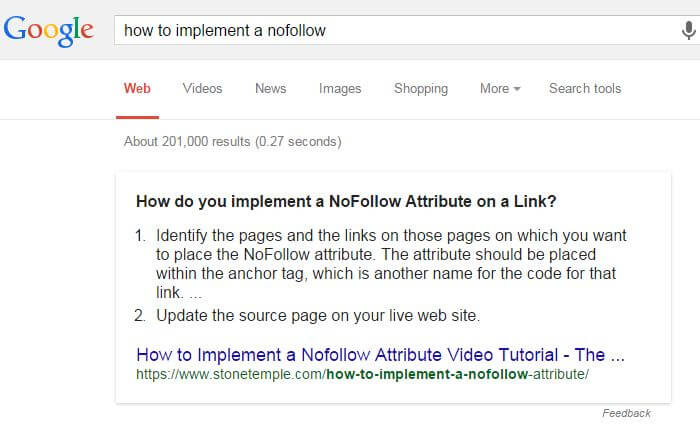700x424 pixels.
Task: Open the Nofollow Attribute Video Tutorial link
Action: [380, 355]
